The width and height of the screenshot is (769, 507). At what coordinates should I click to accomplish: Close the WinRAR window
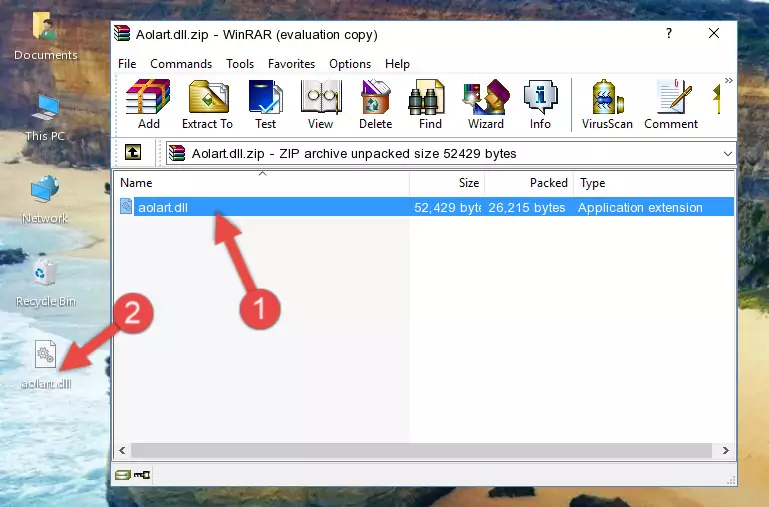point(714,33)
